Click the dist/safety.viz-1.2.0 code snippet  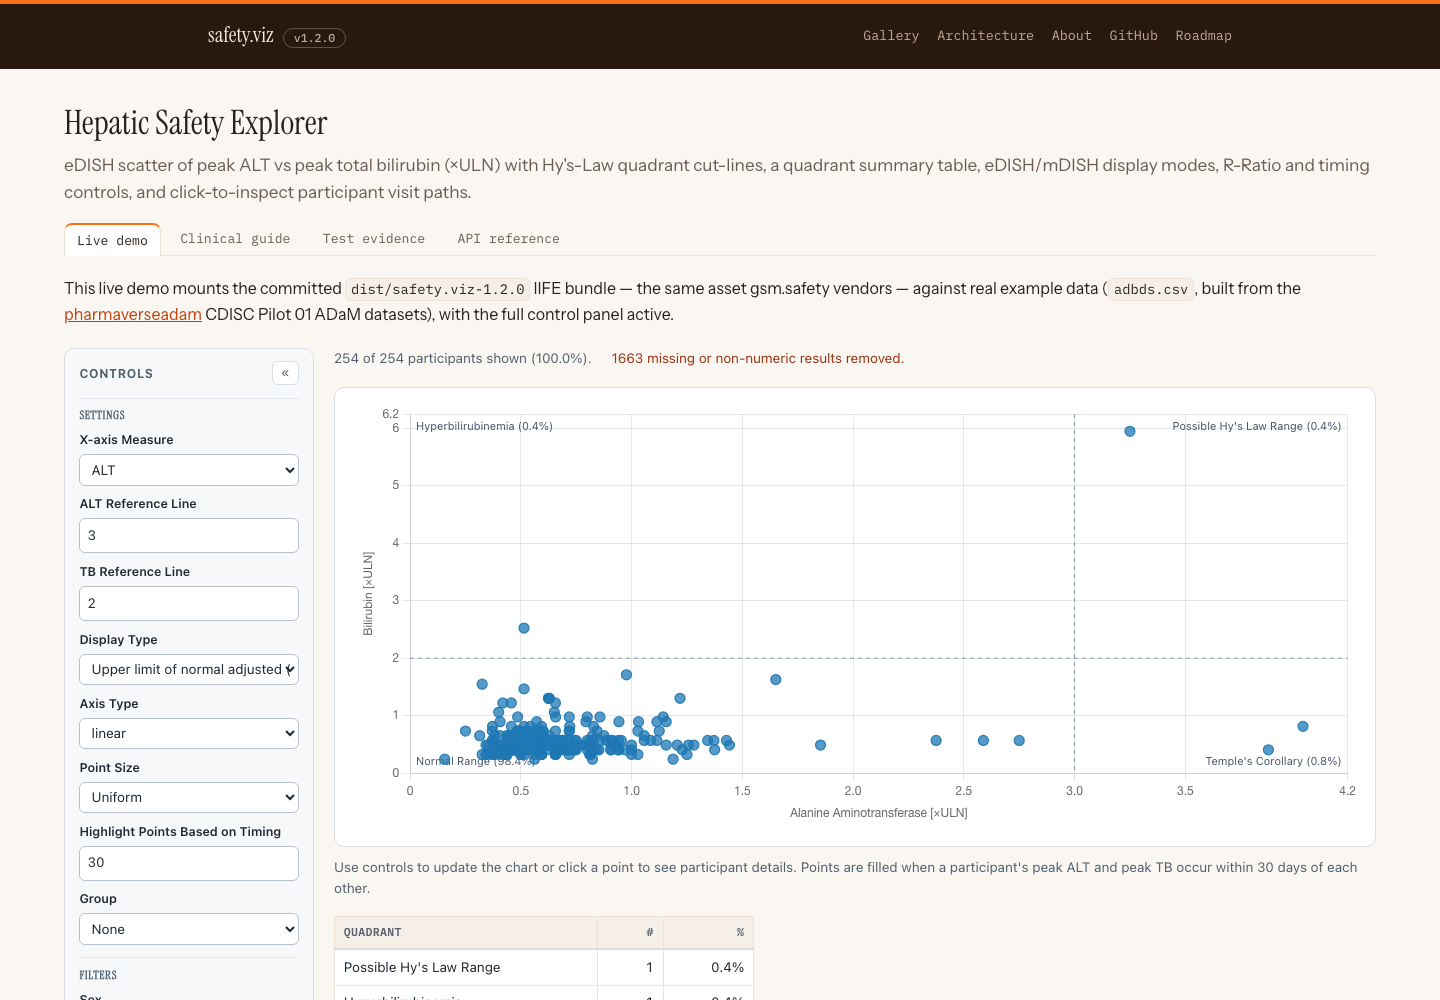point(438,289)
